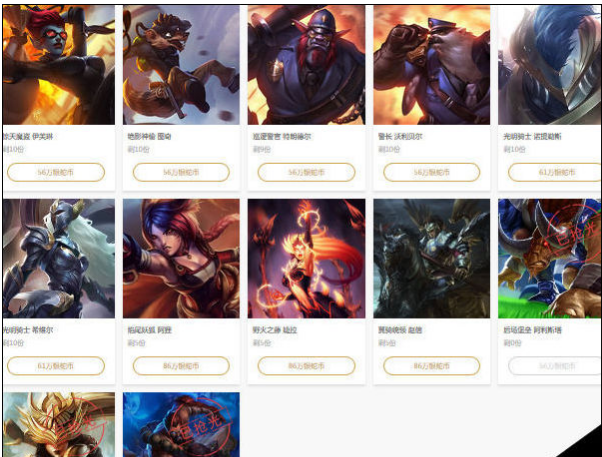Click the 86万 price button under 赵信 skin

(432, 366)
